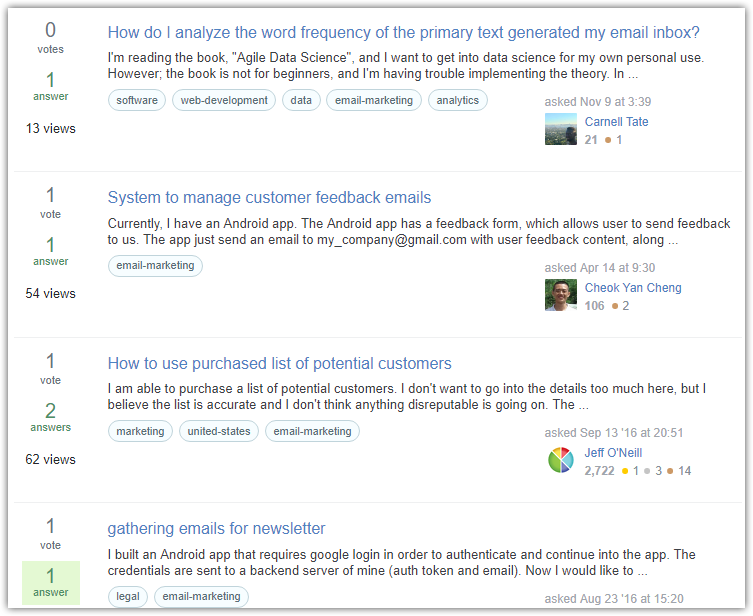Open 'How to use purchased list' question
Screen dimensions: 753x616
(x=279, y=363)
